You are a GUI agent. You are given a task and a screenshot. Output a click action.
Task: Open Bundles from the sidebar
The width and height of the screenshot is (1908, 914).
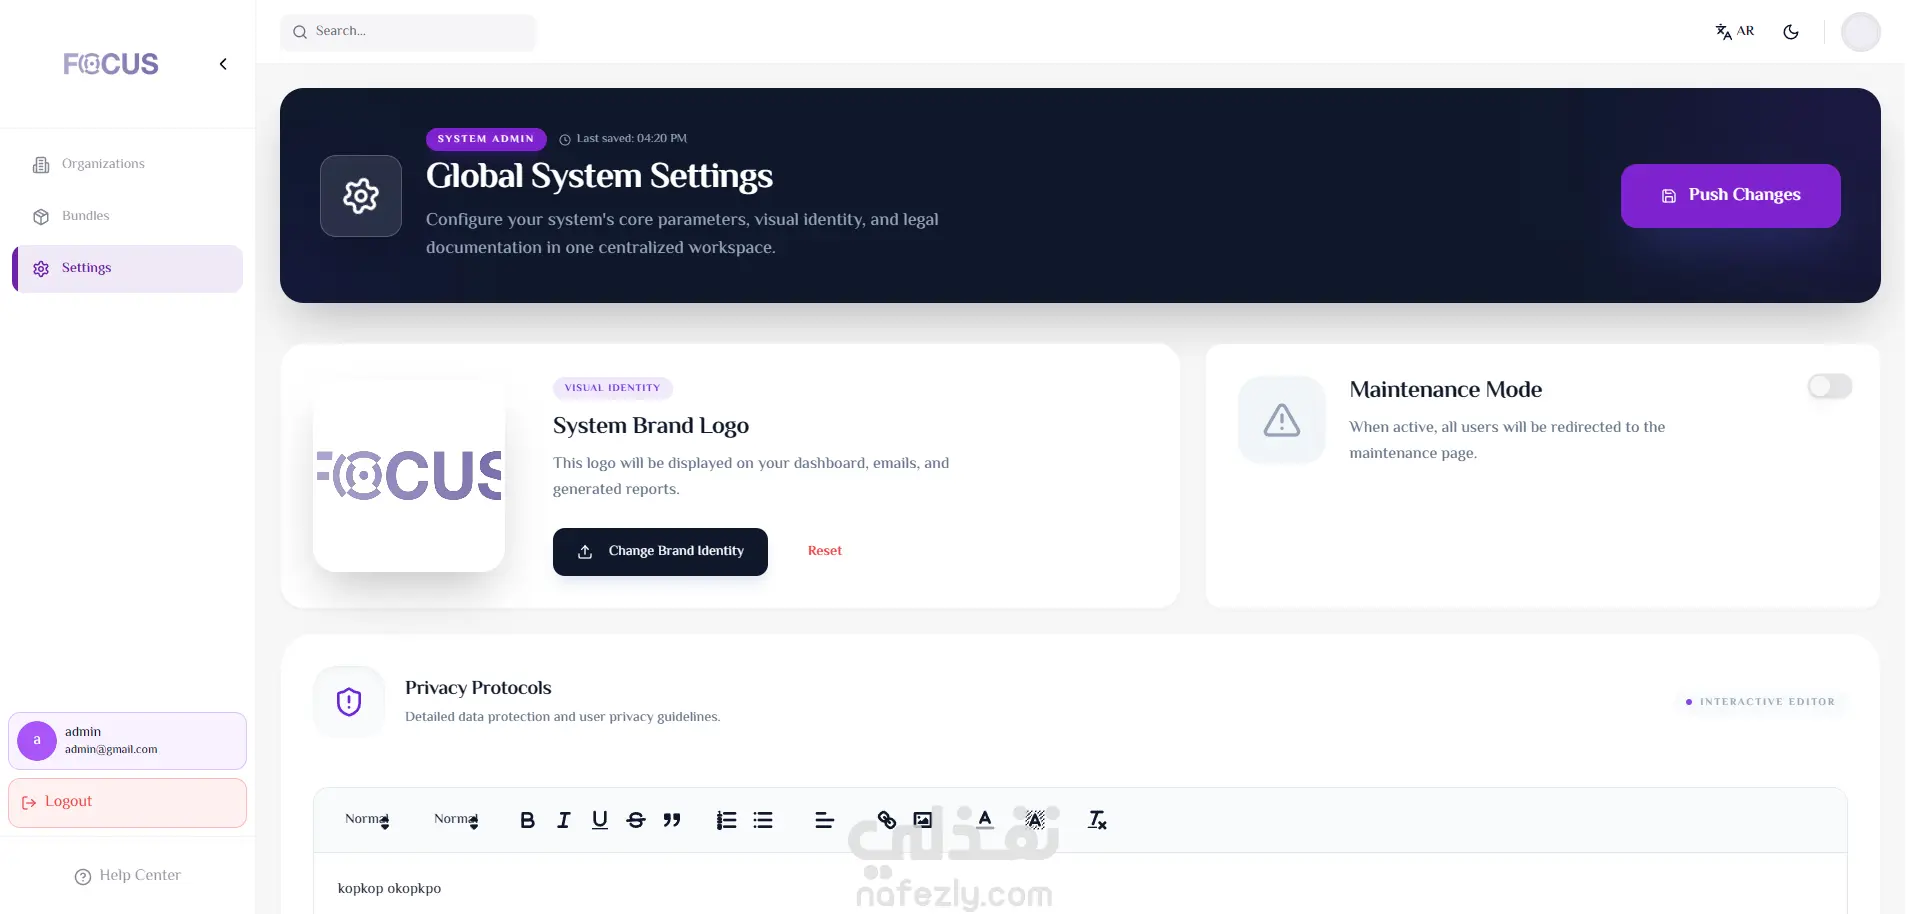tap(128, 216)
